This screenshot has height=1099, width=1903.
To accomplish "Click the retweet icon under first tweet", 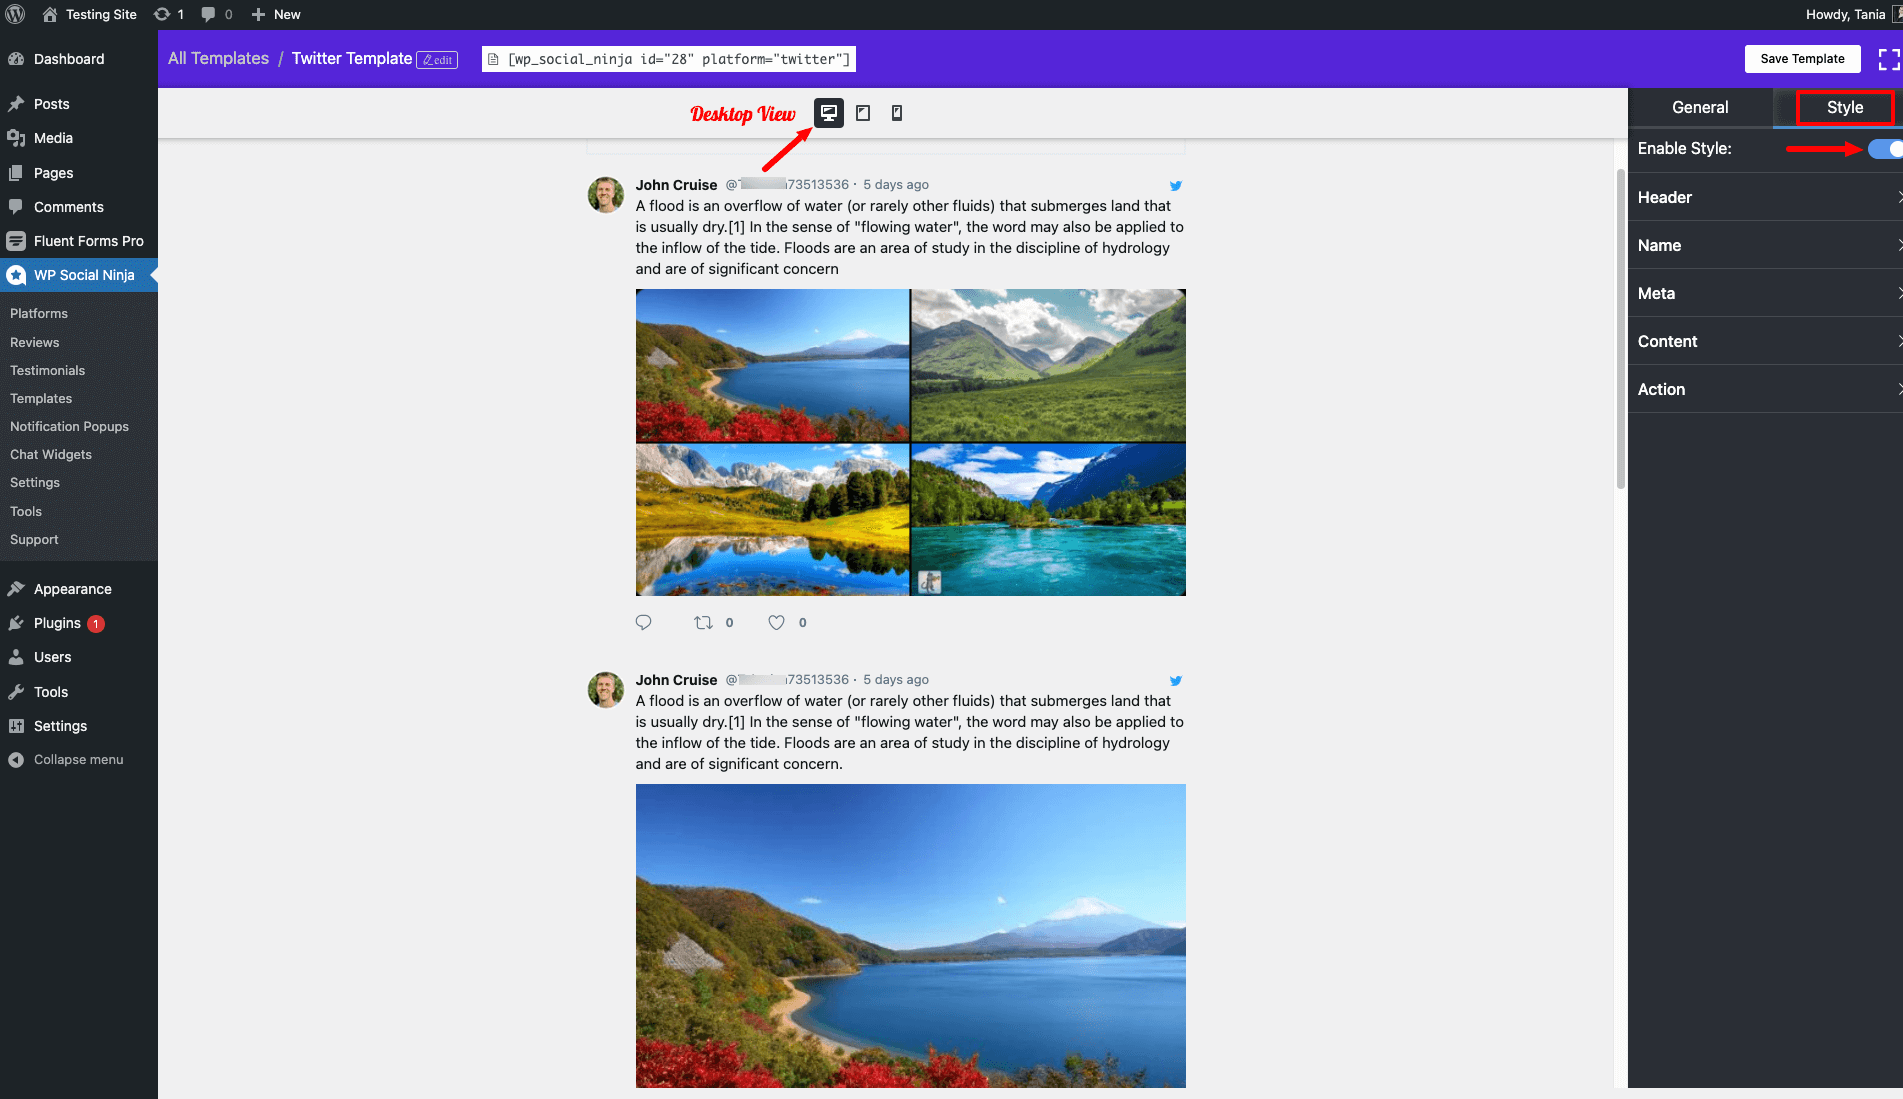I will click(x=704, y=621).
